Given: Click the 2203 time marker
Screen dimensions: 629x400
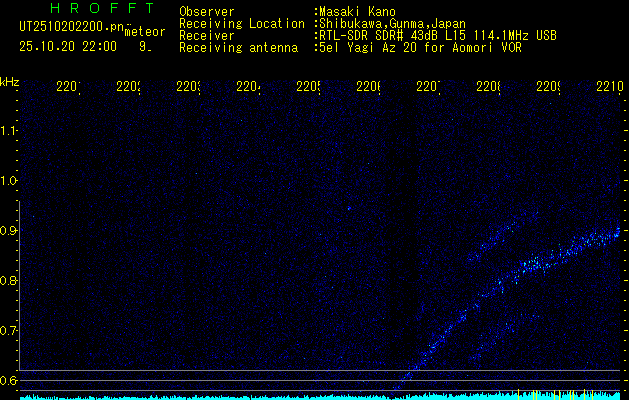Looking at the screenshot, I should (189, 87).
